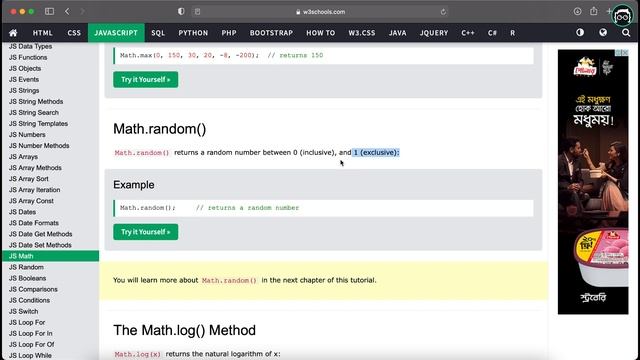Viewport: 640px width, 360px height.
Task: Show Safari downloads
Action: (x=577, y=11)
